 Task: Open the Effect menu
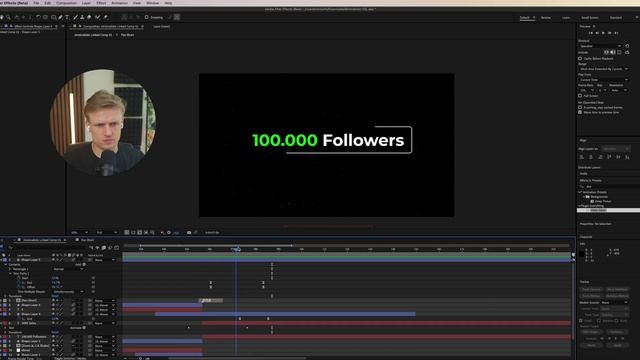coord(101,3)
